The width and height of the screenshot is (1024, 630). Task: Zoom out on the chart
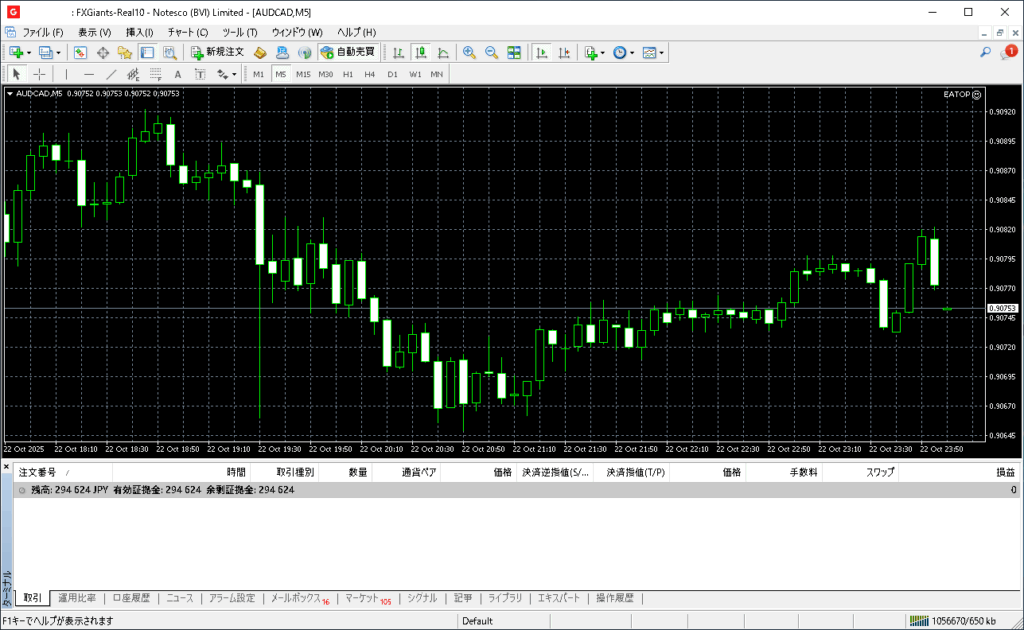point(491,52)
